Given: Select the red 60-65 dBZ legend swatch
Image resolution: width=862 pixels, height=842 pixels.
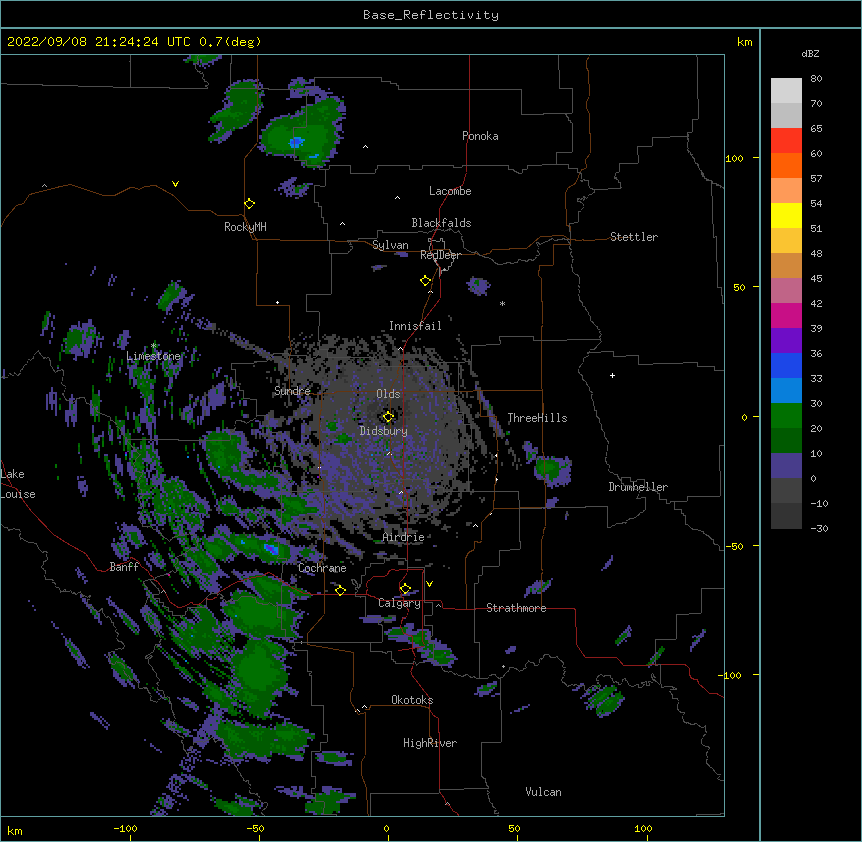Looking at the screenshot, I should tap(786, 141).
